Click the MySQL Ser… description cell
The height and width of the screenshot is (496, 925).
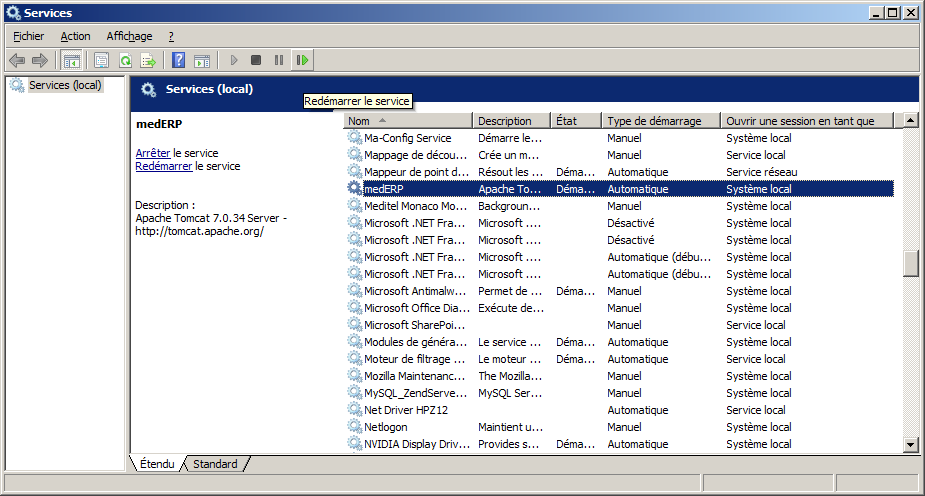[510, 393]
